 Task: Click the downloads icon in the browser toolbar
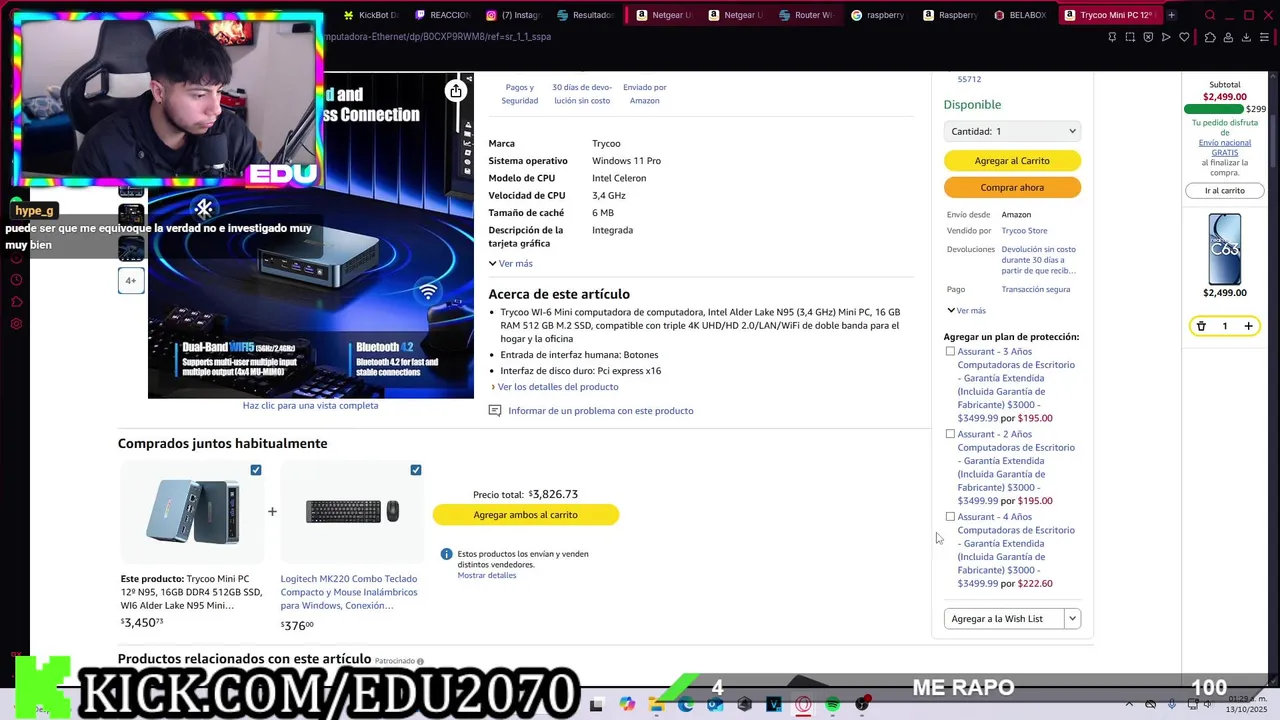tap(1247, 37)
